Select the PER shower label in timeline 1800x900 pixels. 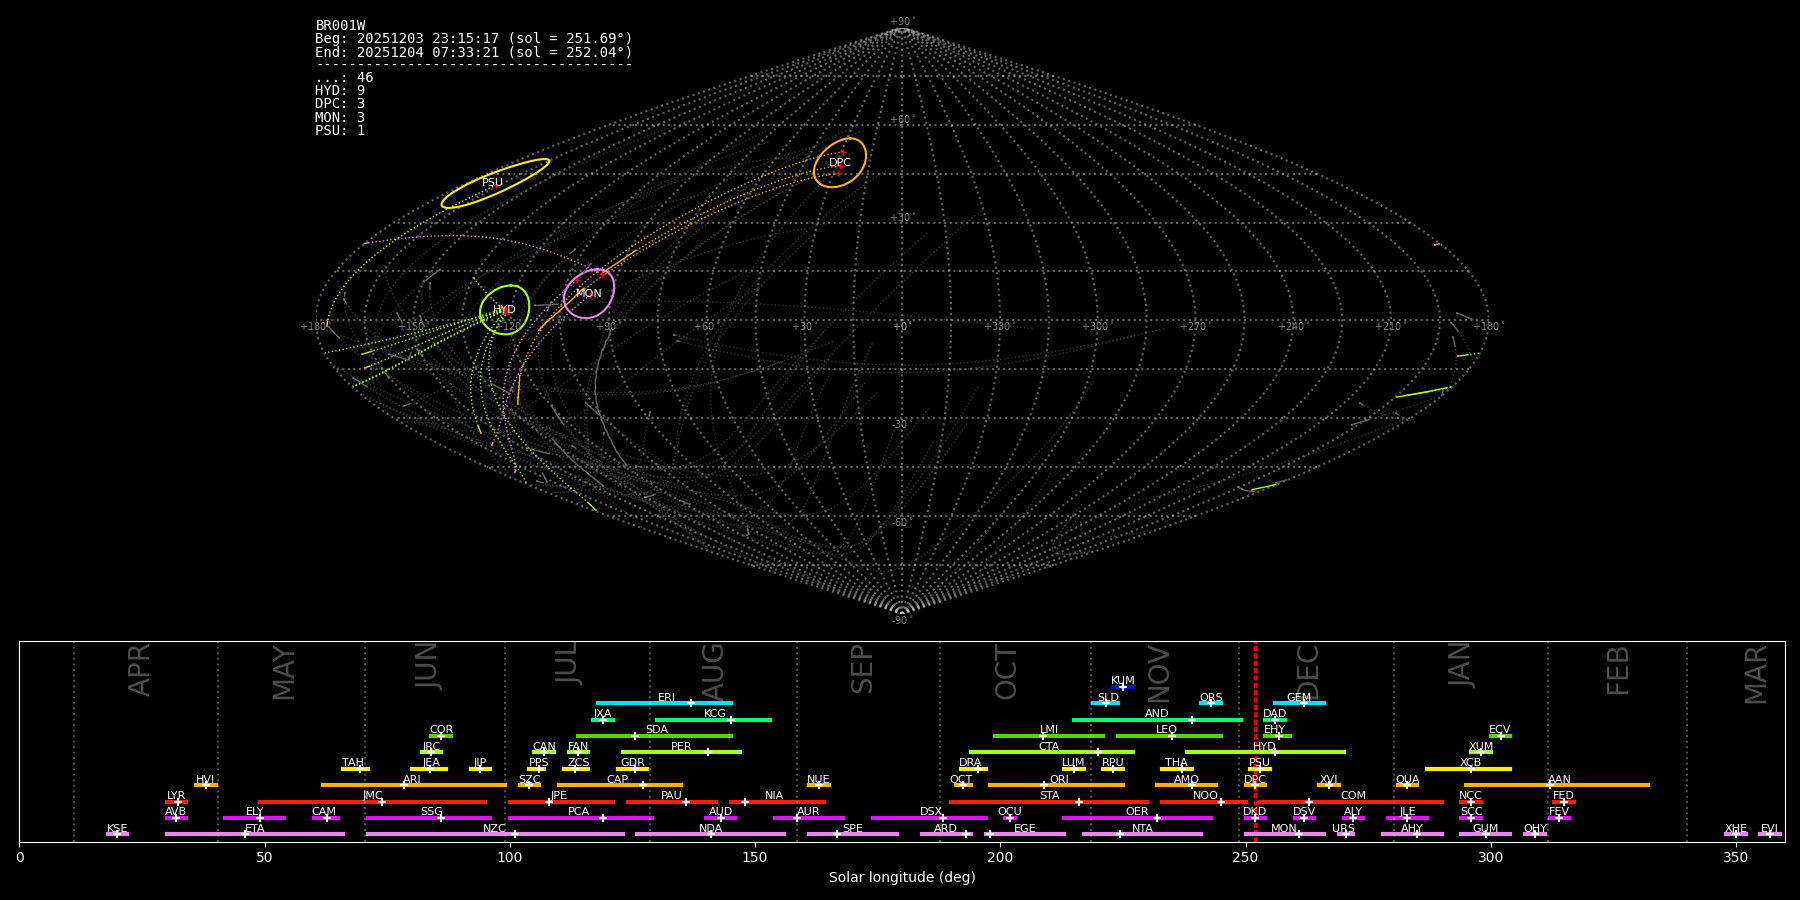681,747
